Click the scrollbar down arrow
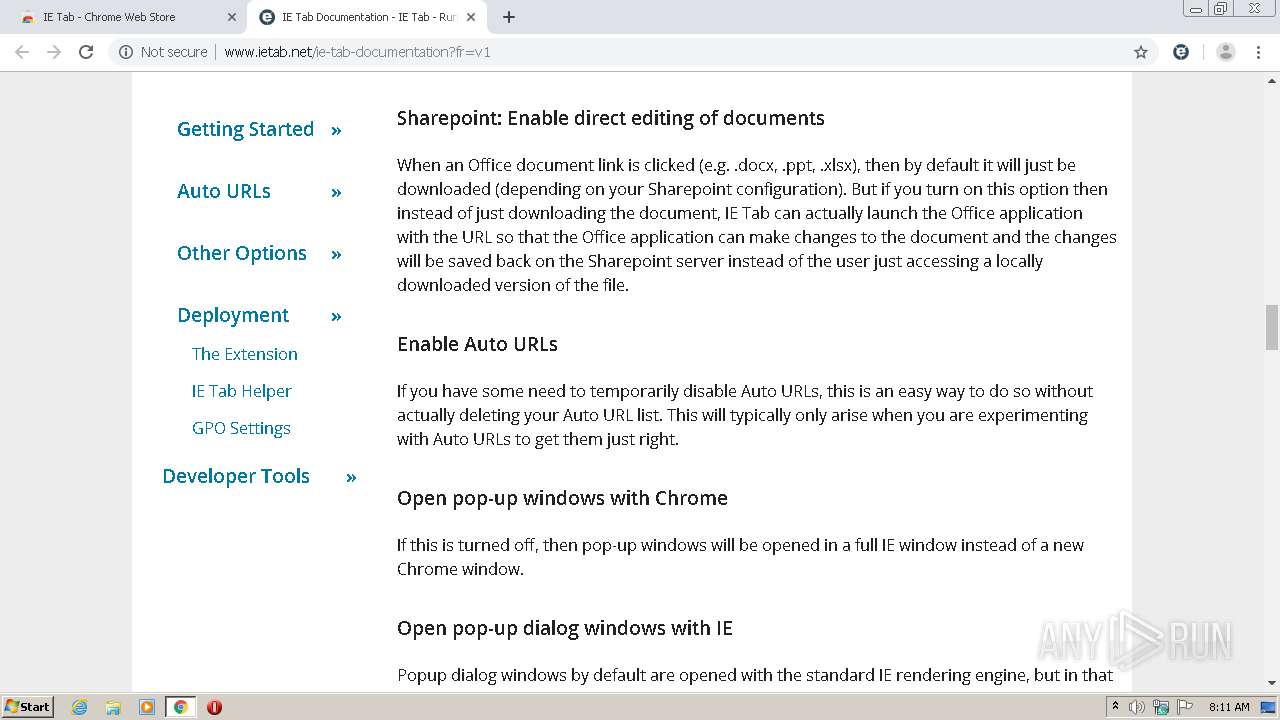The width and height of the screenshot is (1280, 720). [x=1272, y=684]
